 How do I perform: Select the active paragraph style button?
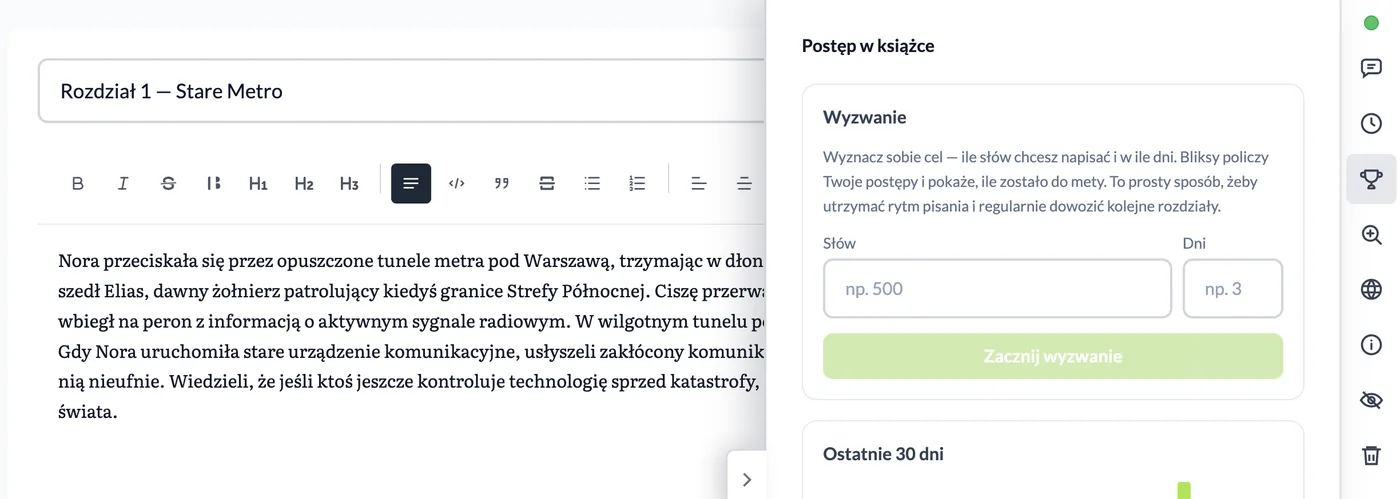(411, 183)
